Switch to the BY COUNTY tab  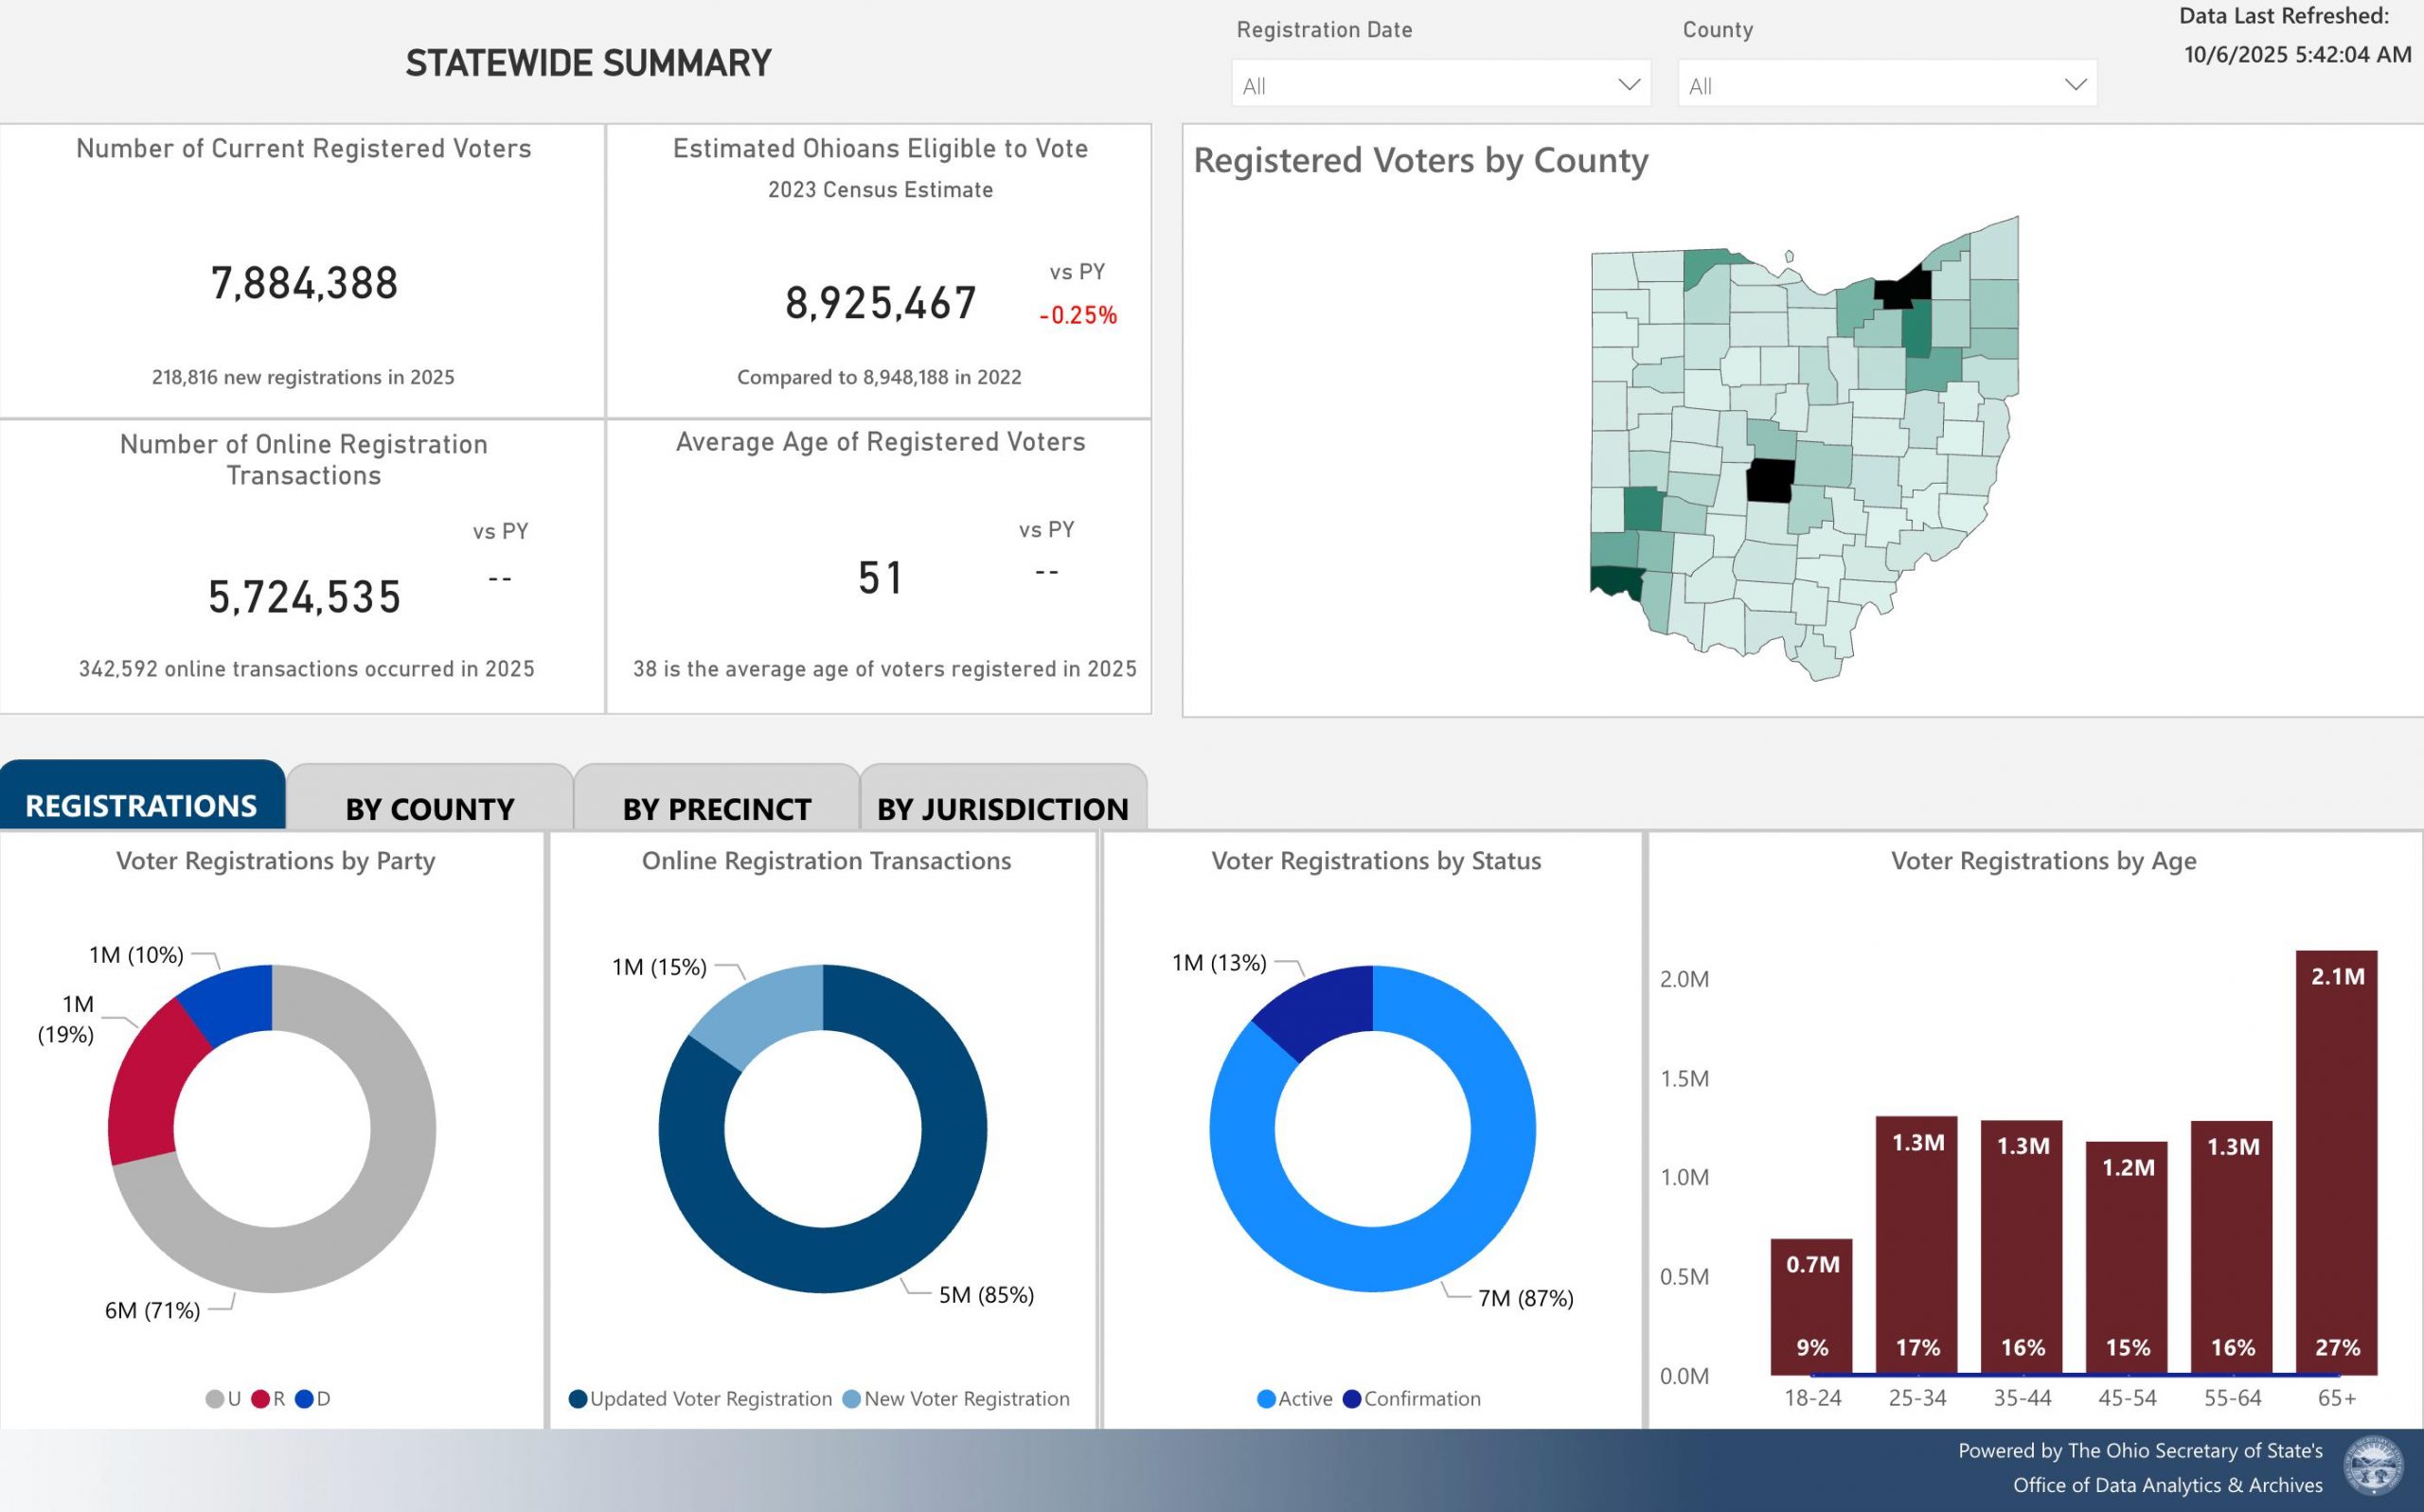point(430,807)
